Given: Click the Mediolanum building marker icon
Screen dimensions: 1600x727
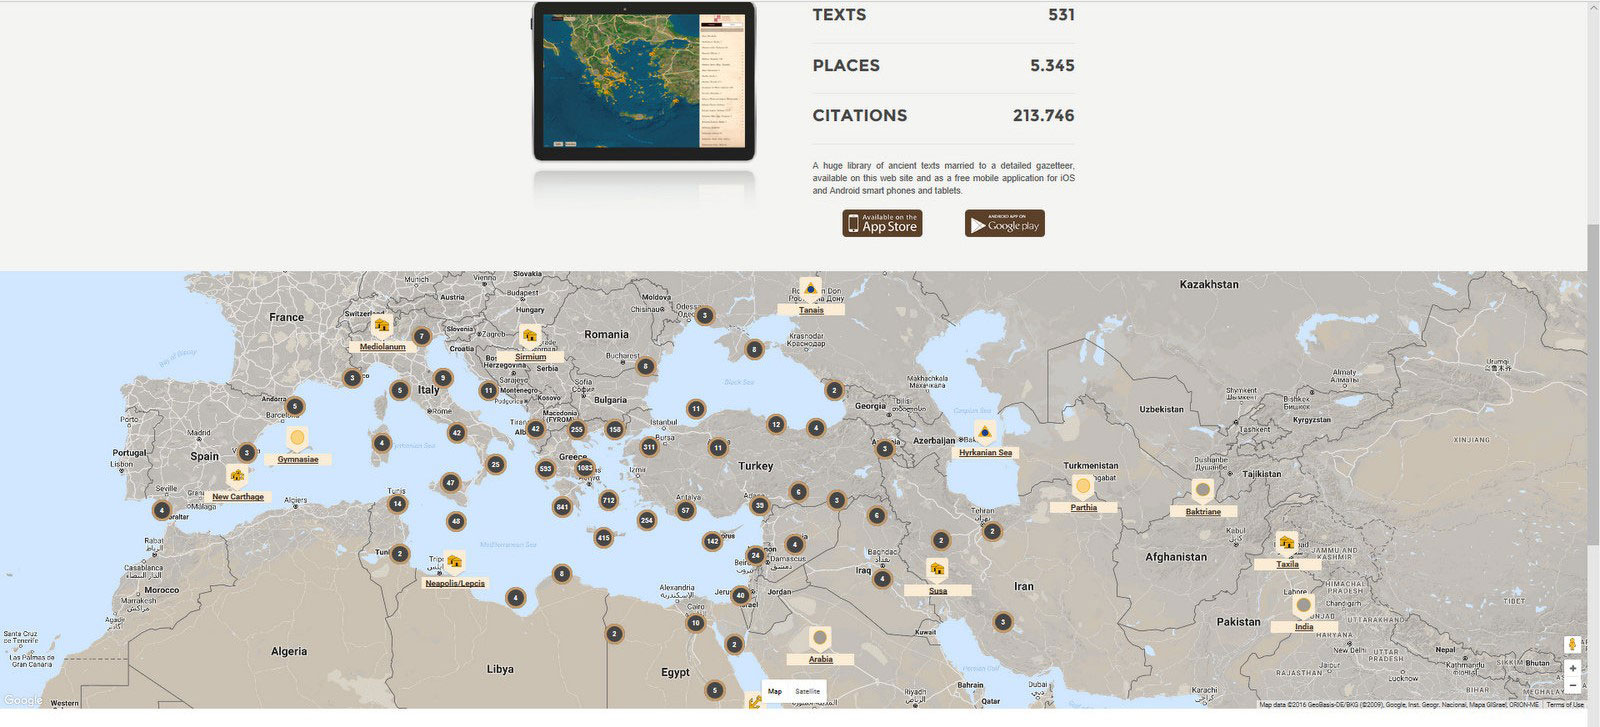Looking at the screenshot, I should [381, 326].
